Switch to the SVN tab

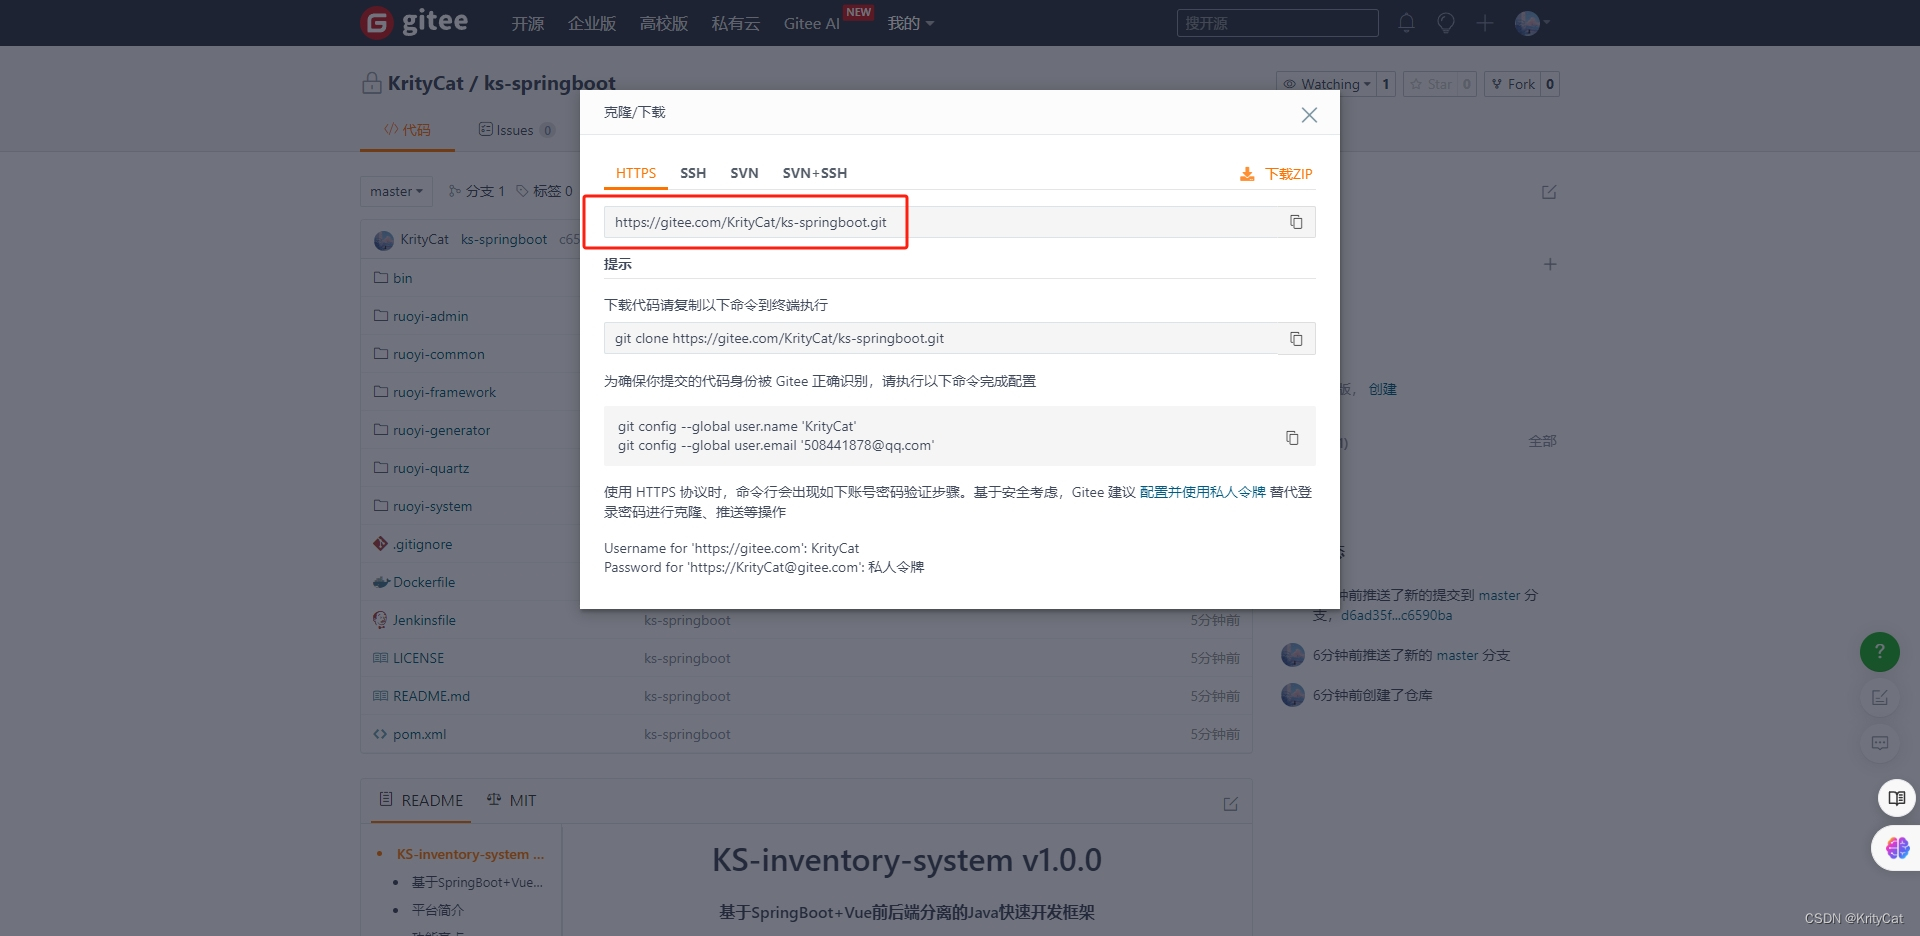[x=744, y=173]
